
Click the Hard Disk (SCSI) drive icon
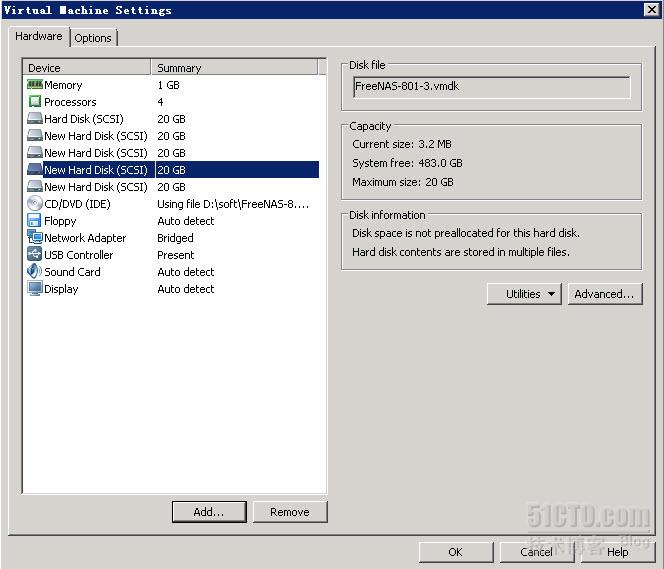point(35,119)
